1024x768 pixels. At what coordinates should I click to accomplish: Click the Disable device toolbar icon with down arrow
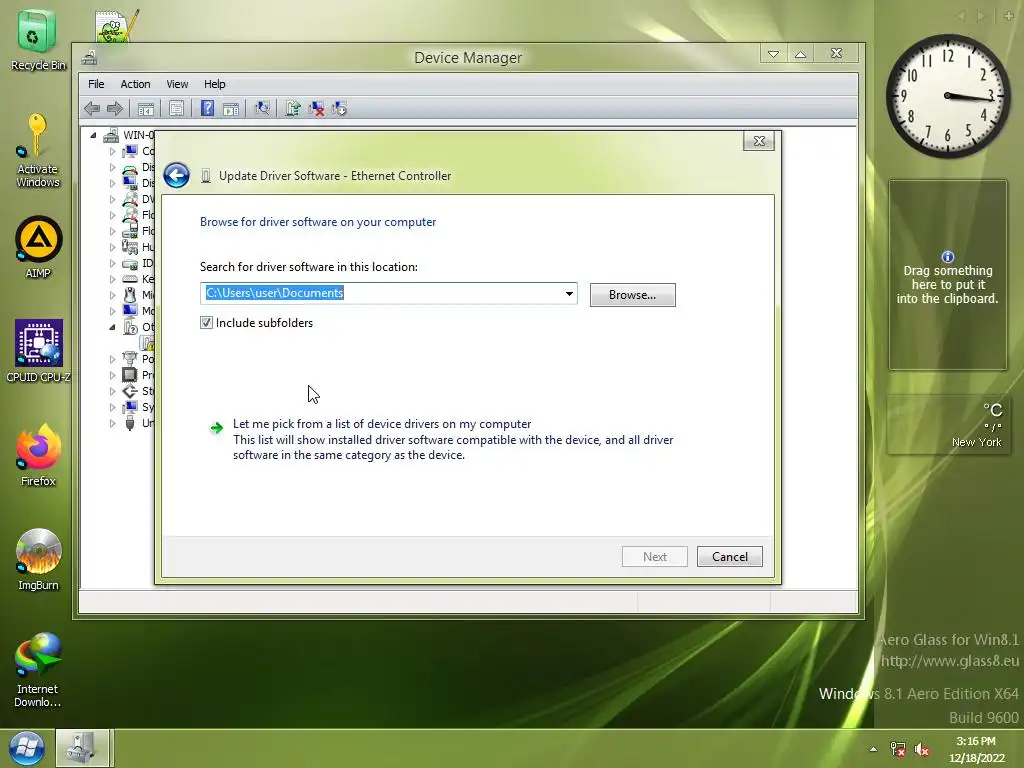339,108
